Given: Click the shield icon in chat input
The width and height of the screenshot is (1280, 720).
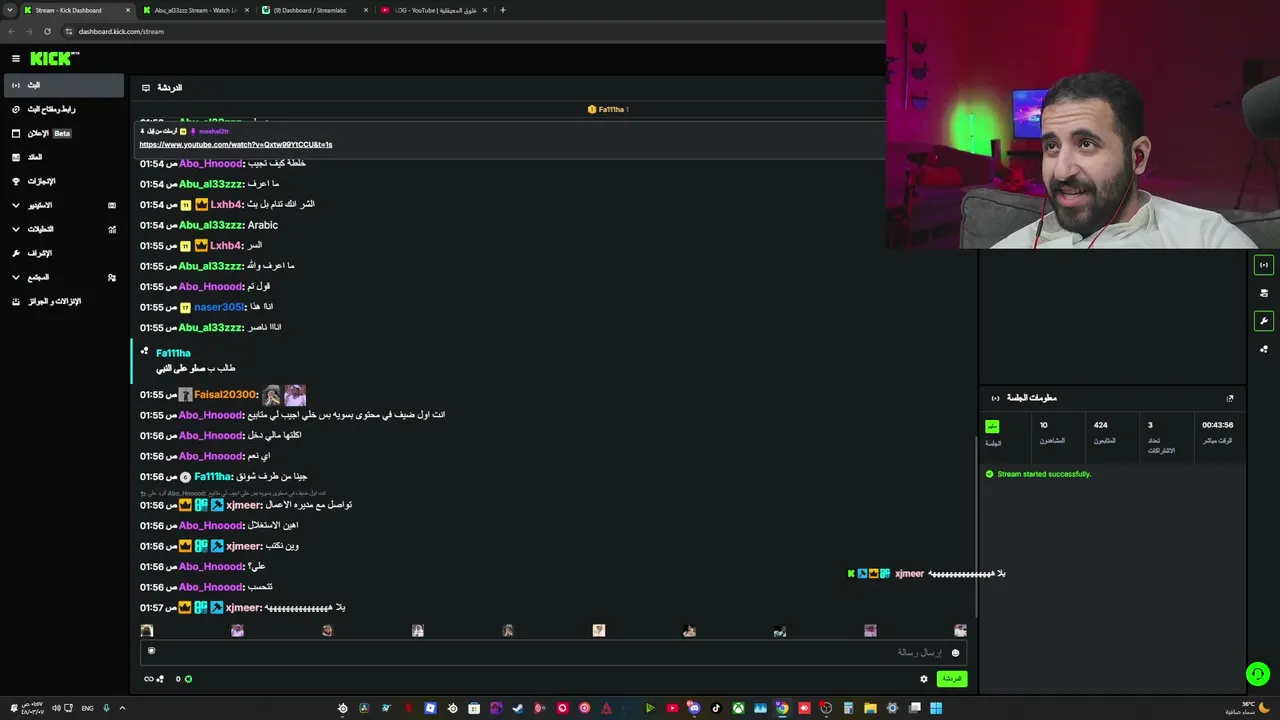Looking at the screenshot, I should pos(151,651).
